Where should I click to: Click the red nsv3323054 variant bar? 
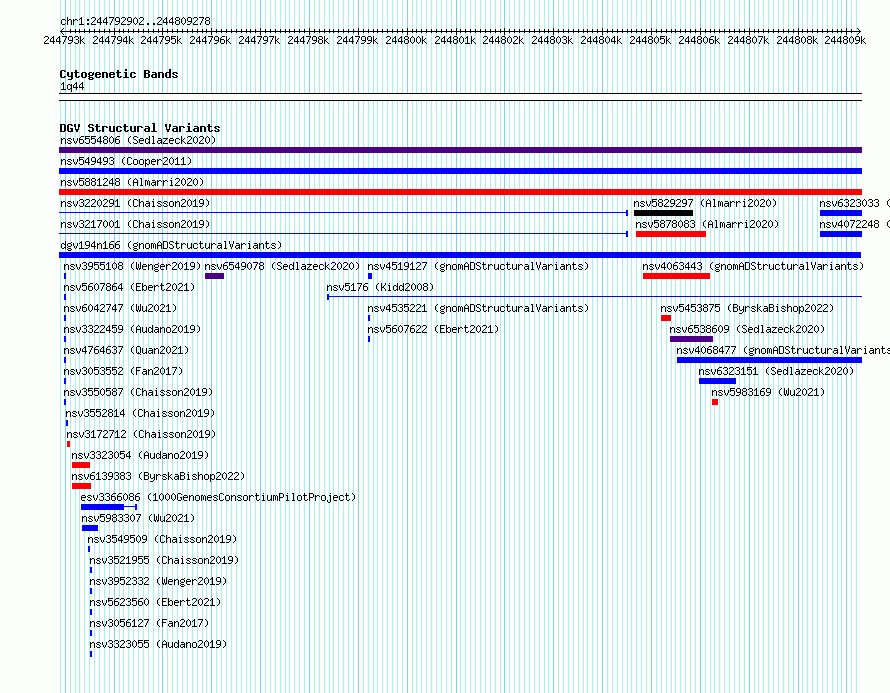81,465
